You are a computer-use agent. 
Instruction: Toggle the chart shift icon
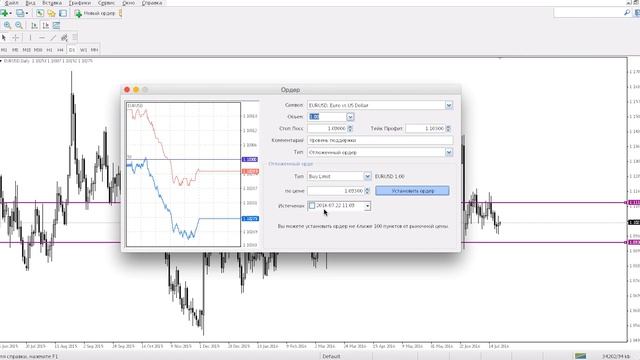45,25
